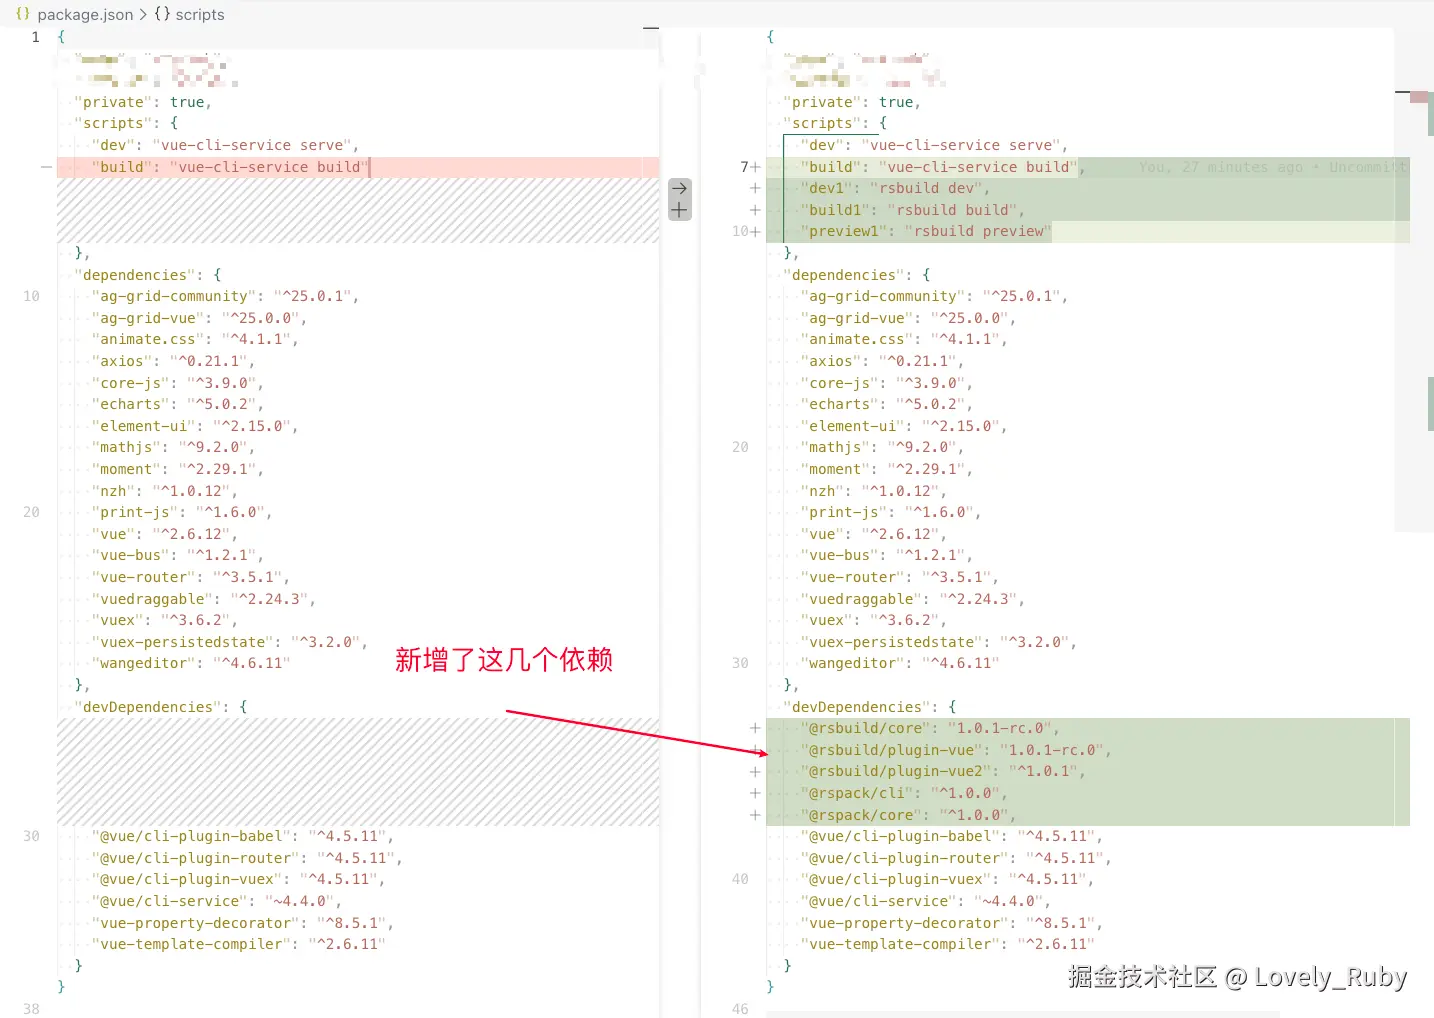Click the plus marker beside the @rspack/core line
This screenshot has width=1434, height=1018.
pos(755,815)
